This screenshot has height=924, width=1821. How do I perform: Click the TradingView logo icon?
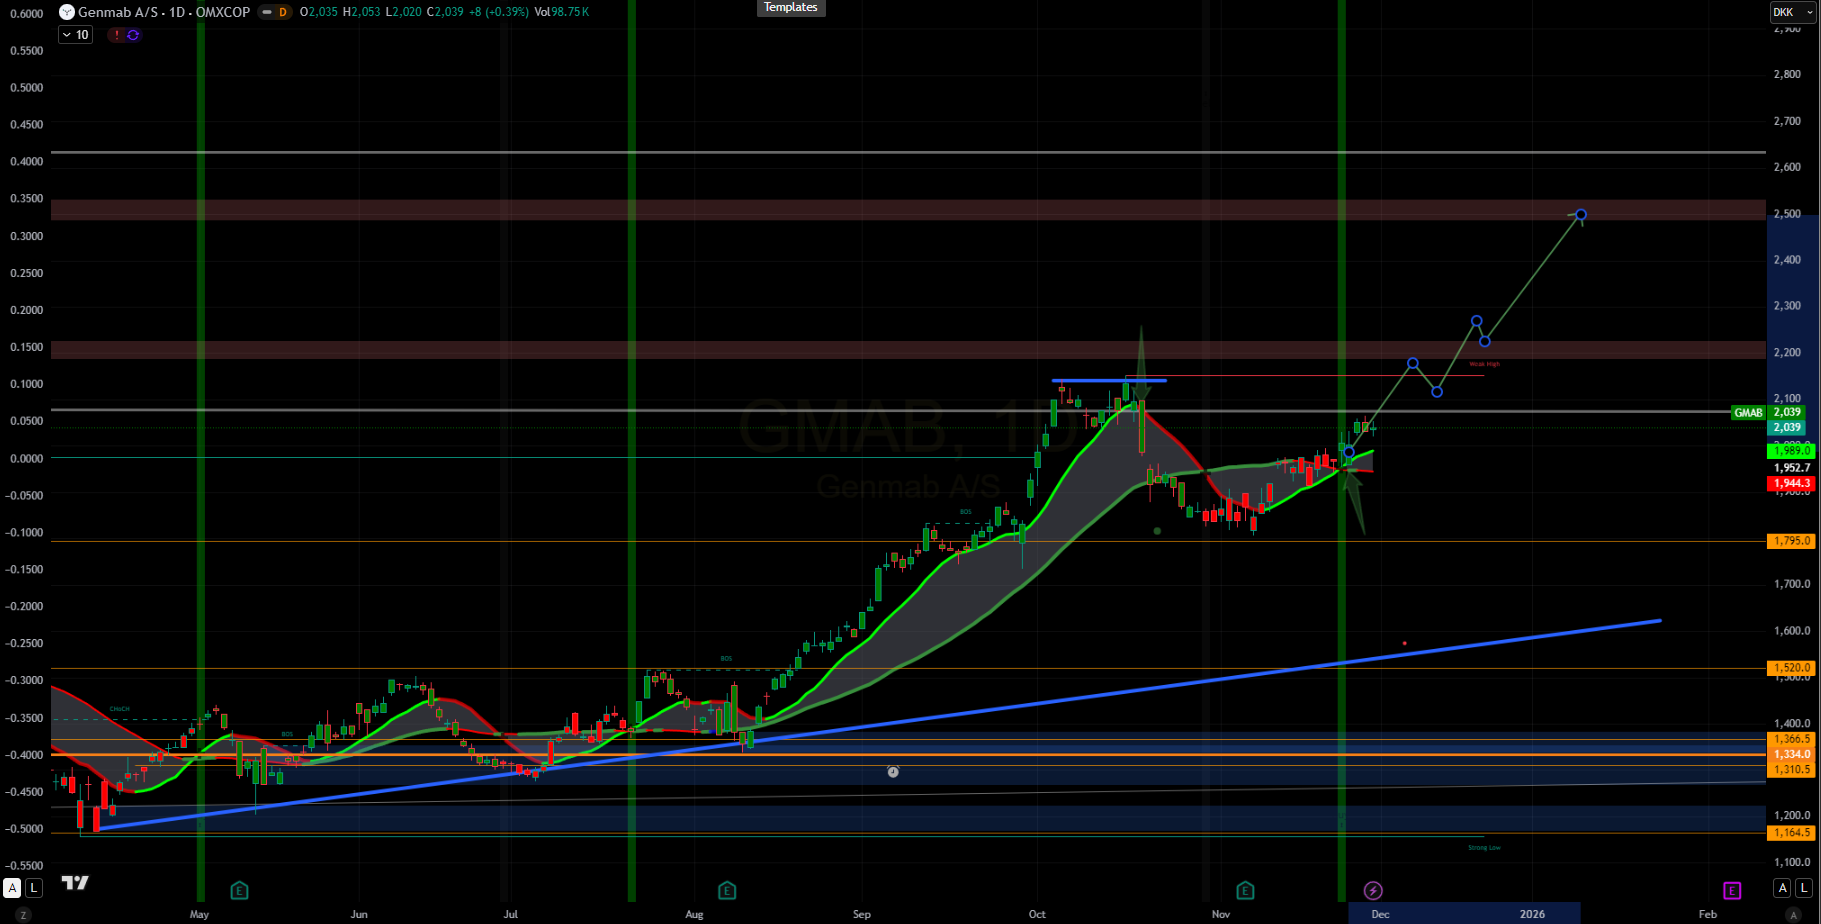click(x=75, y=882)
